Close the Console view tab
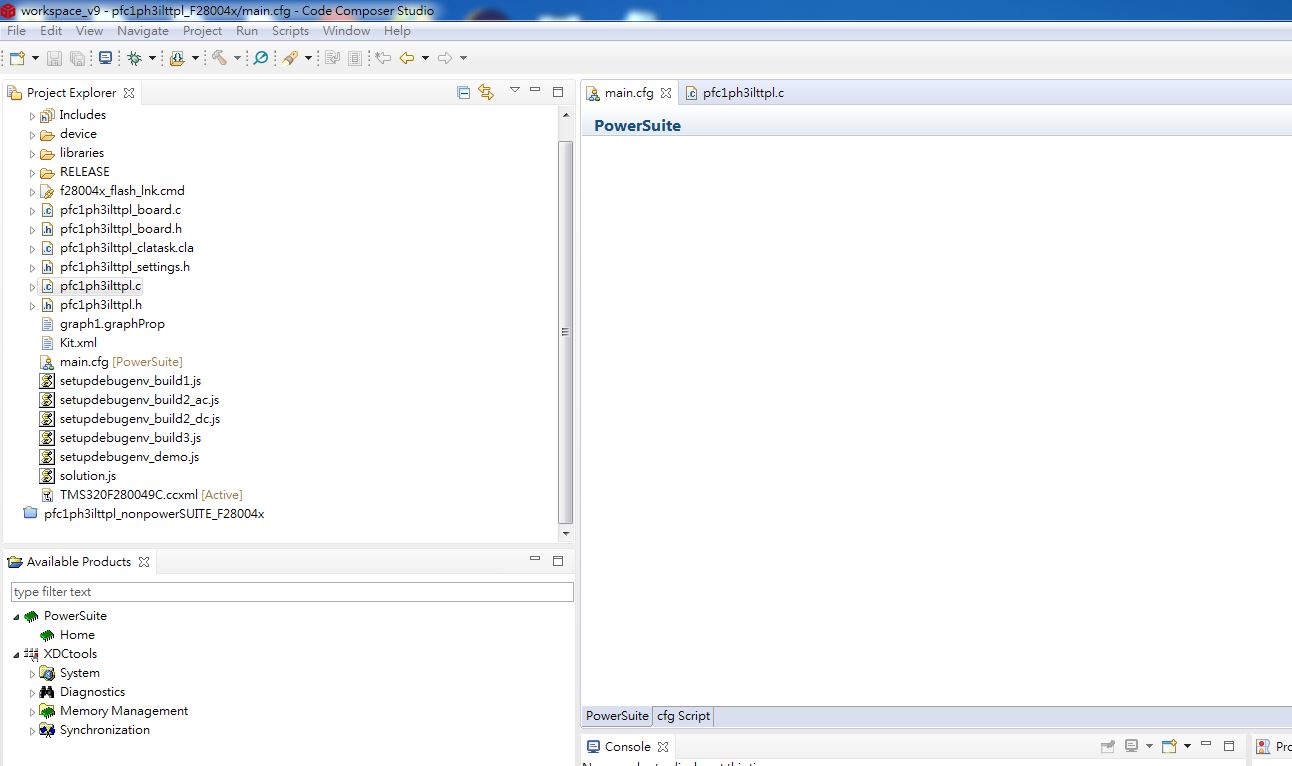Viewport: 1292px width, 766px height. tap(662, 747)
